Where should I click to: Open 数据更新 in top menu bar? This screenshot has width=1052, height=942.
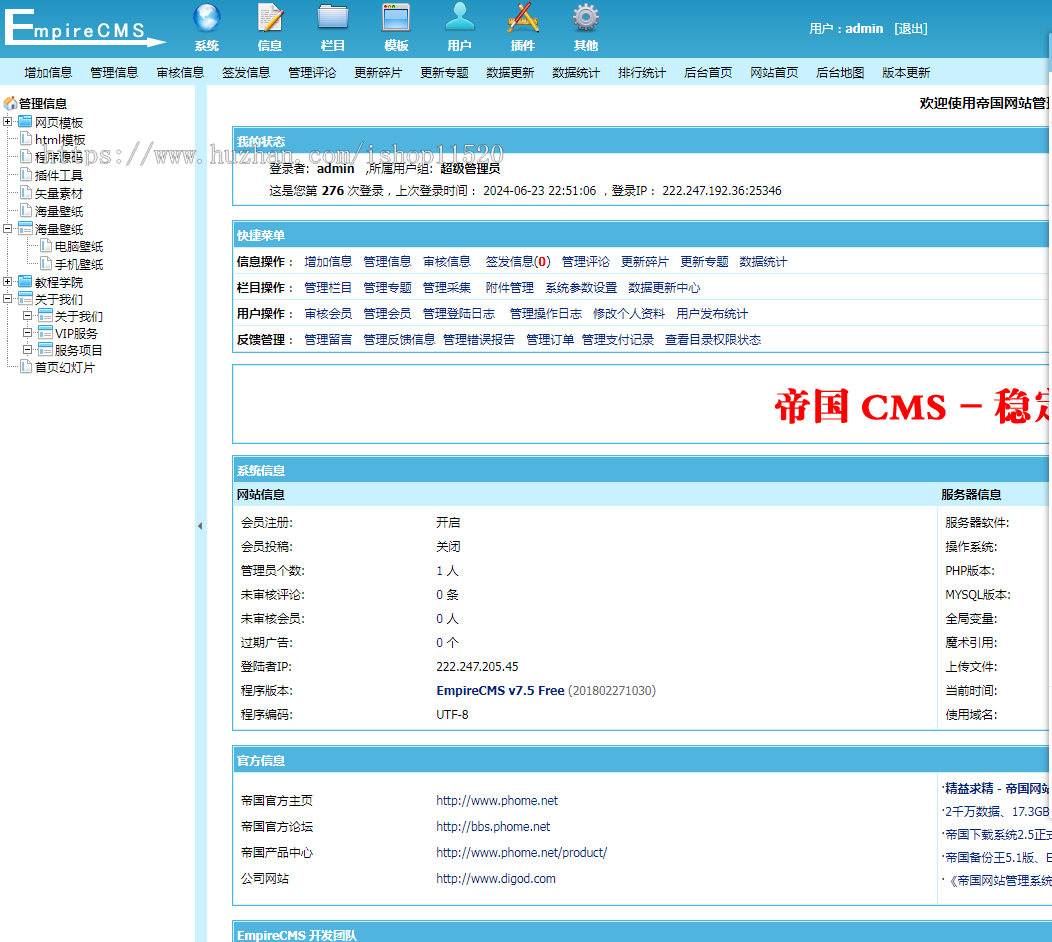(x=510, y=72)
